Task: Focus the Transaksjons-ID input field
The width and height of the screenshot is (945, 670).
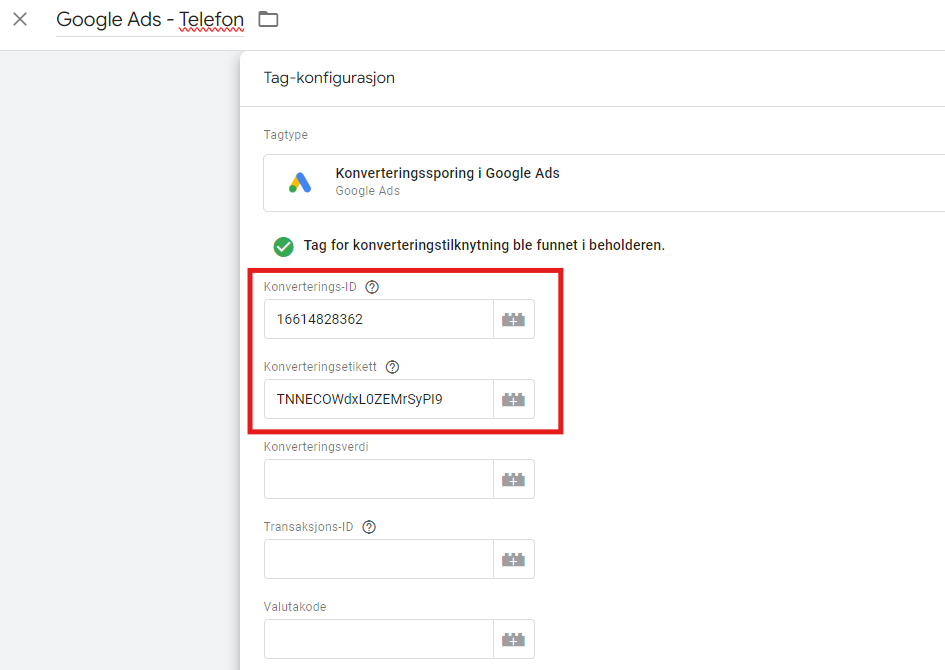Action: tap(379, 559)
